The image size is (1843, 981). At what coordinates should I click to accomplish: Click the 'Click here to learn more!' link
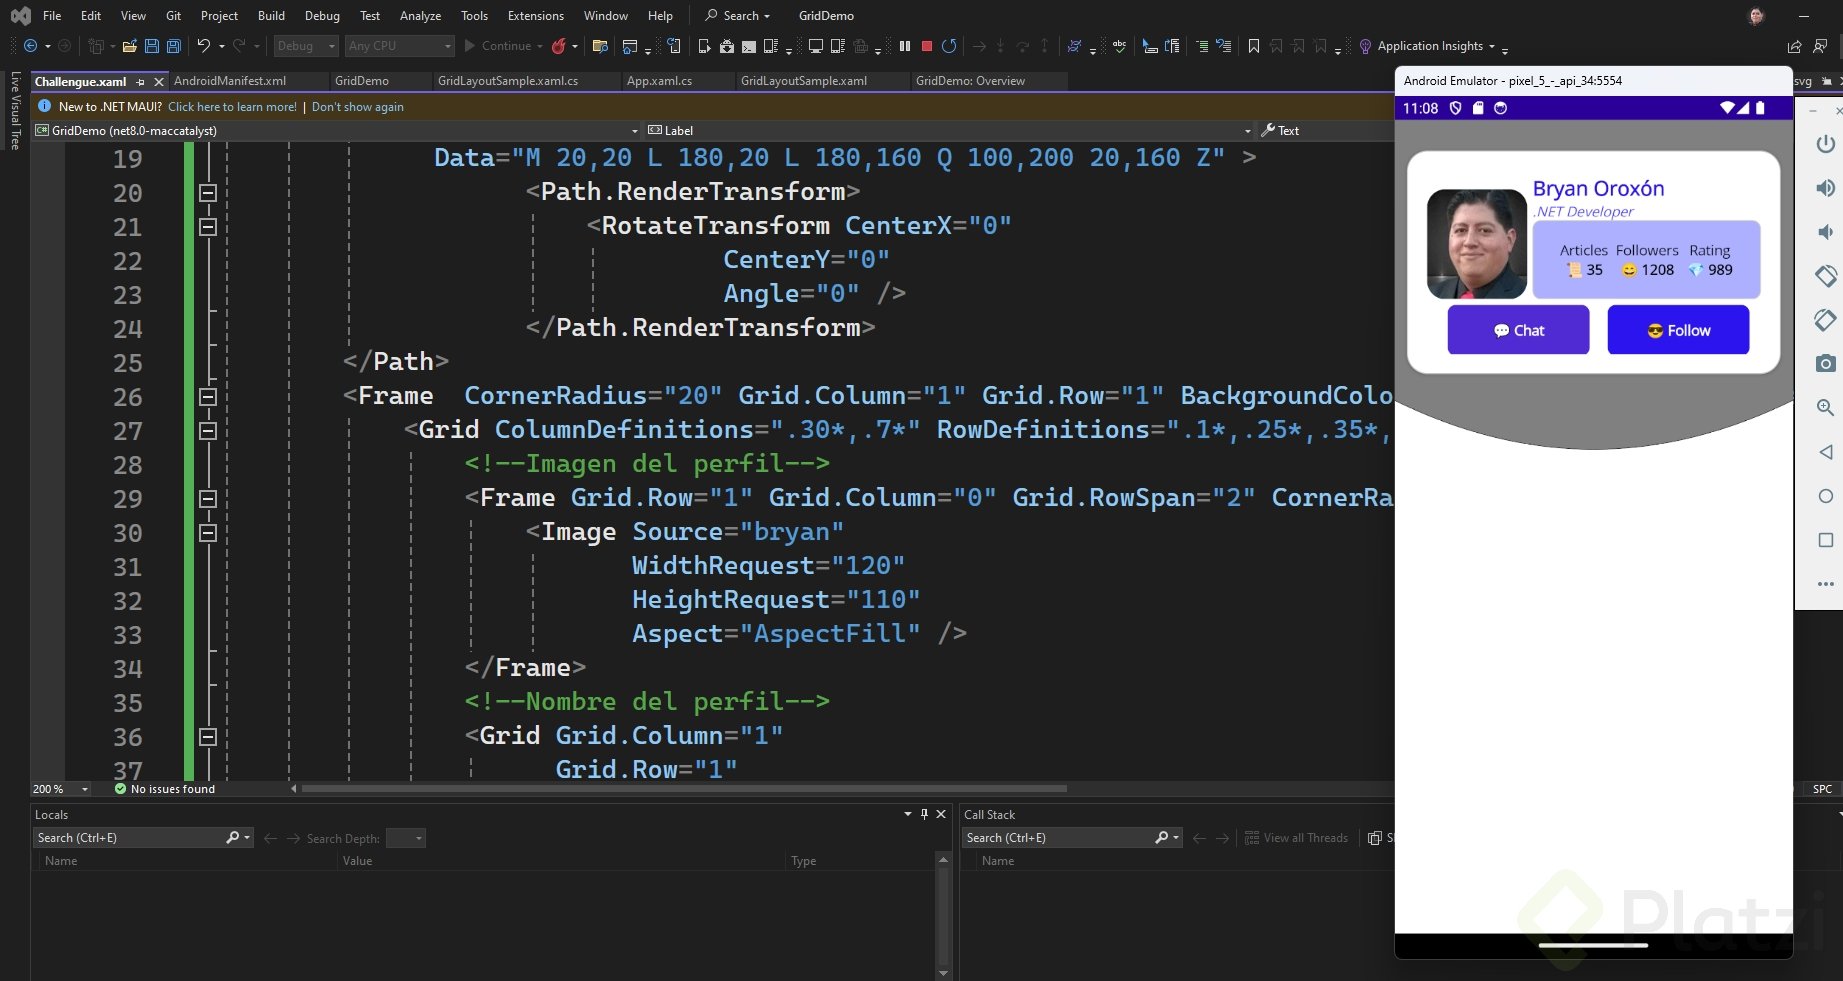point(232,107)
